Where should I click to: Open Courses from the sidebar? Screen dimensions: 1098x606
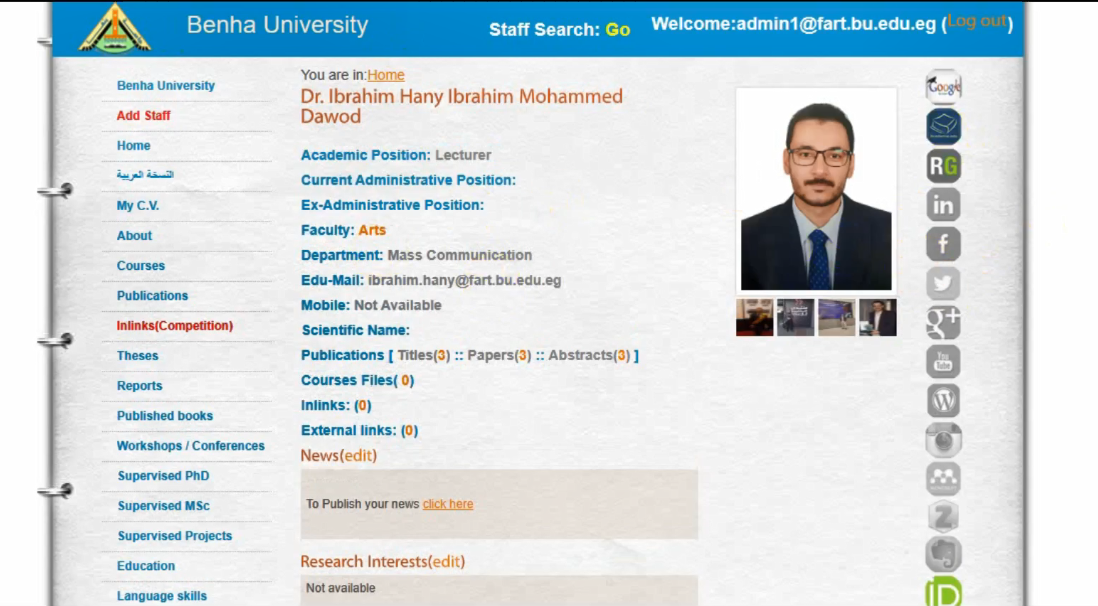click(x=141, y=266)
